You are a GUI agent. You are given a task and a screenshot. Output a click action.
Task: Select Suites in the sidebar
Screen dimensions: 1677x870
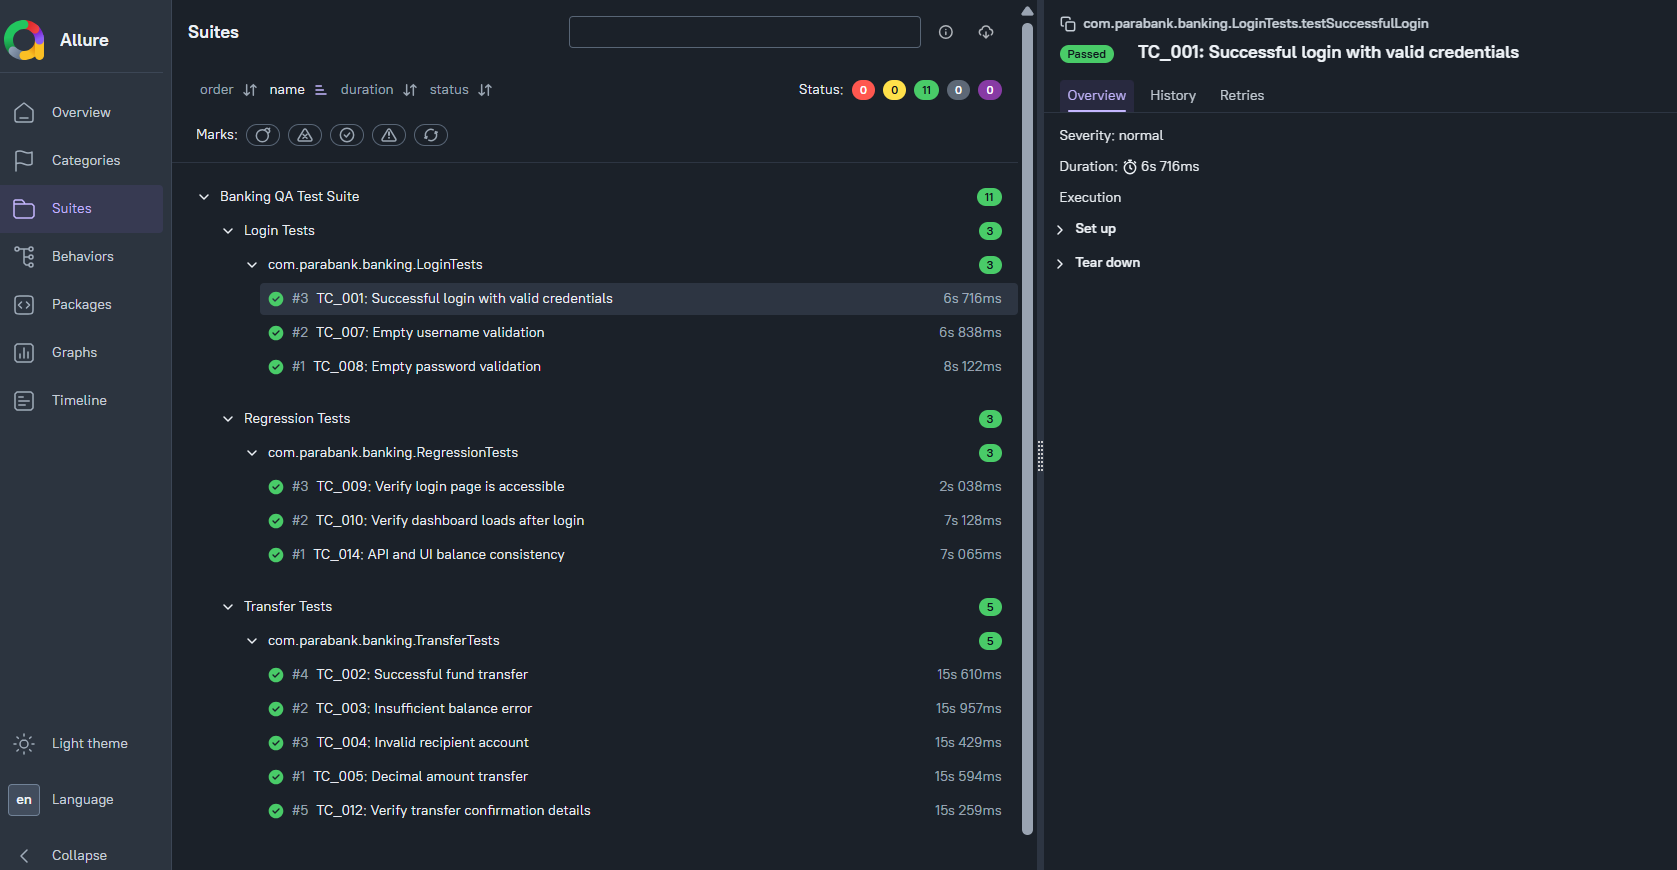(x=81, y=208)
